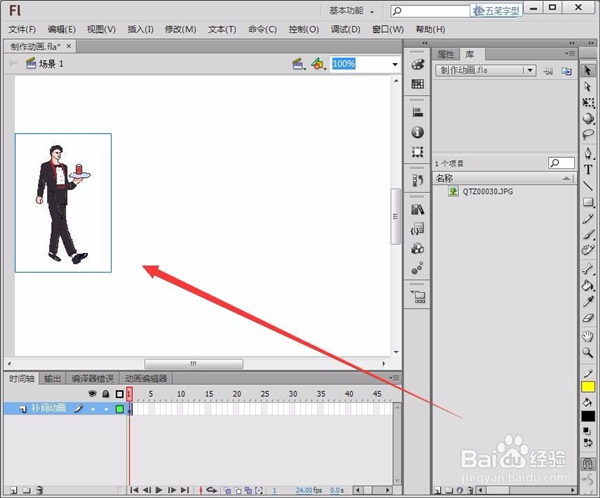
Task: Collapse the icon panel dock arrows
Action: click(424, 43)
